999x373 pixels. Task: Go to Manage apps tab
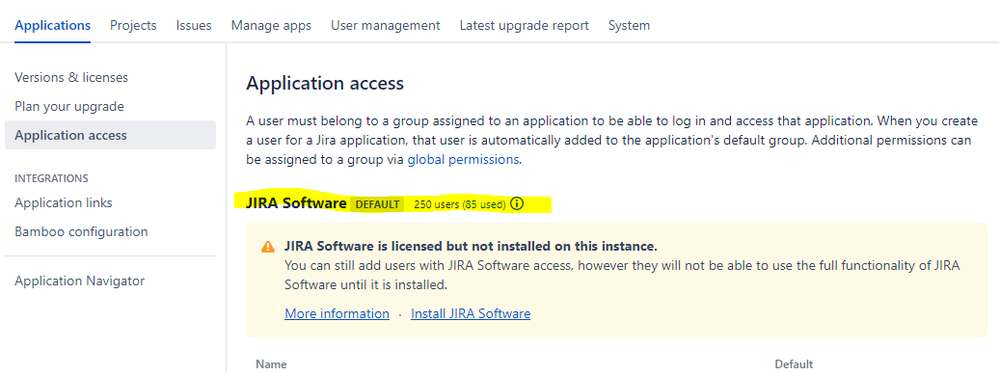(271, 26)
